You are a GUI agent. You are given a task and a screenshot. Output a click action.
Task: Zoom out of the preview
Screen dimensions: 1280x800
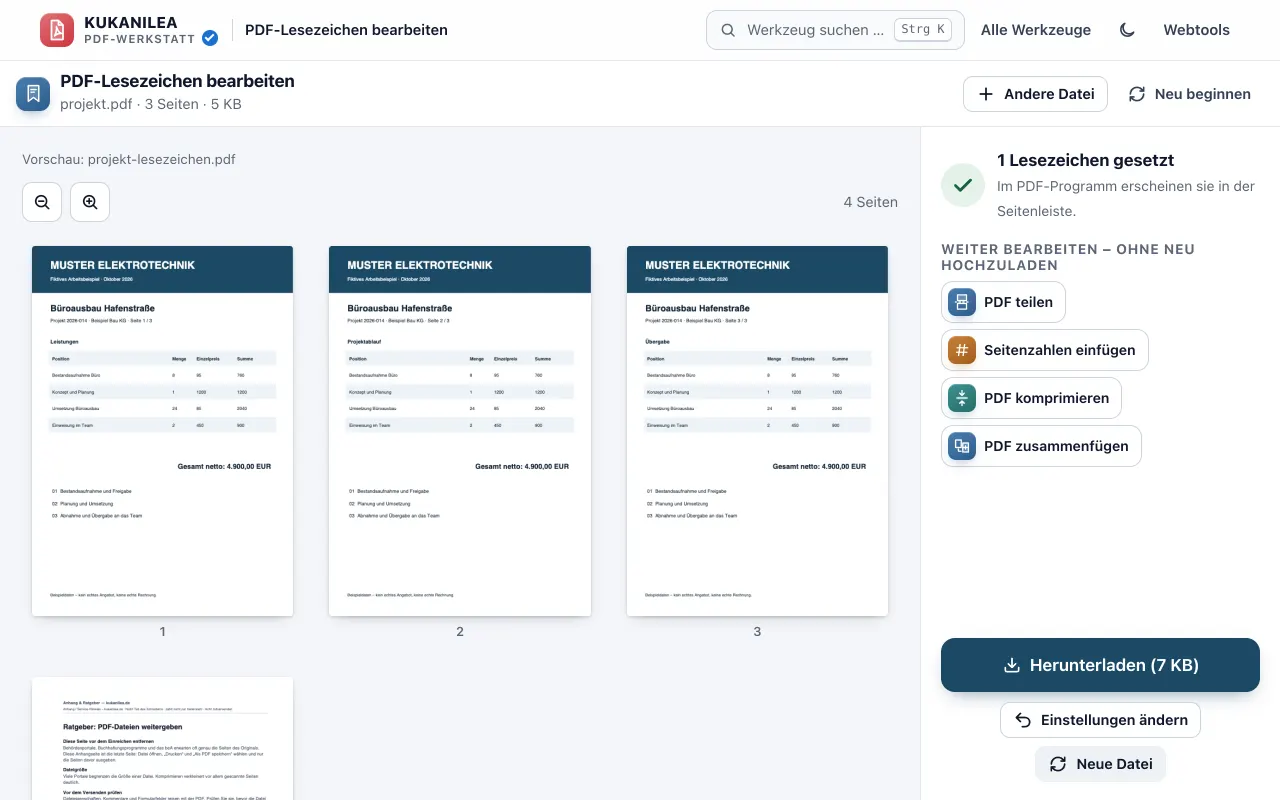point(42,202)
